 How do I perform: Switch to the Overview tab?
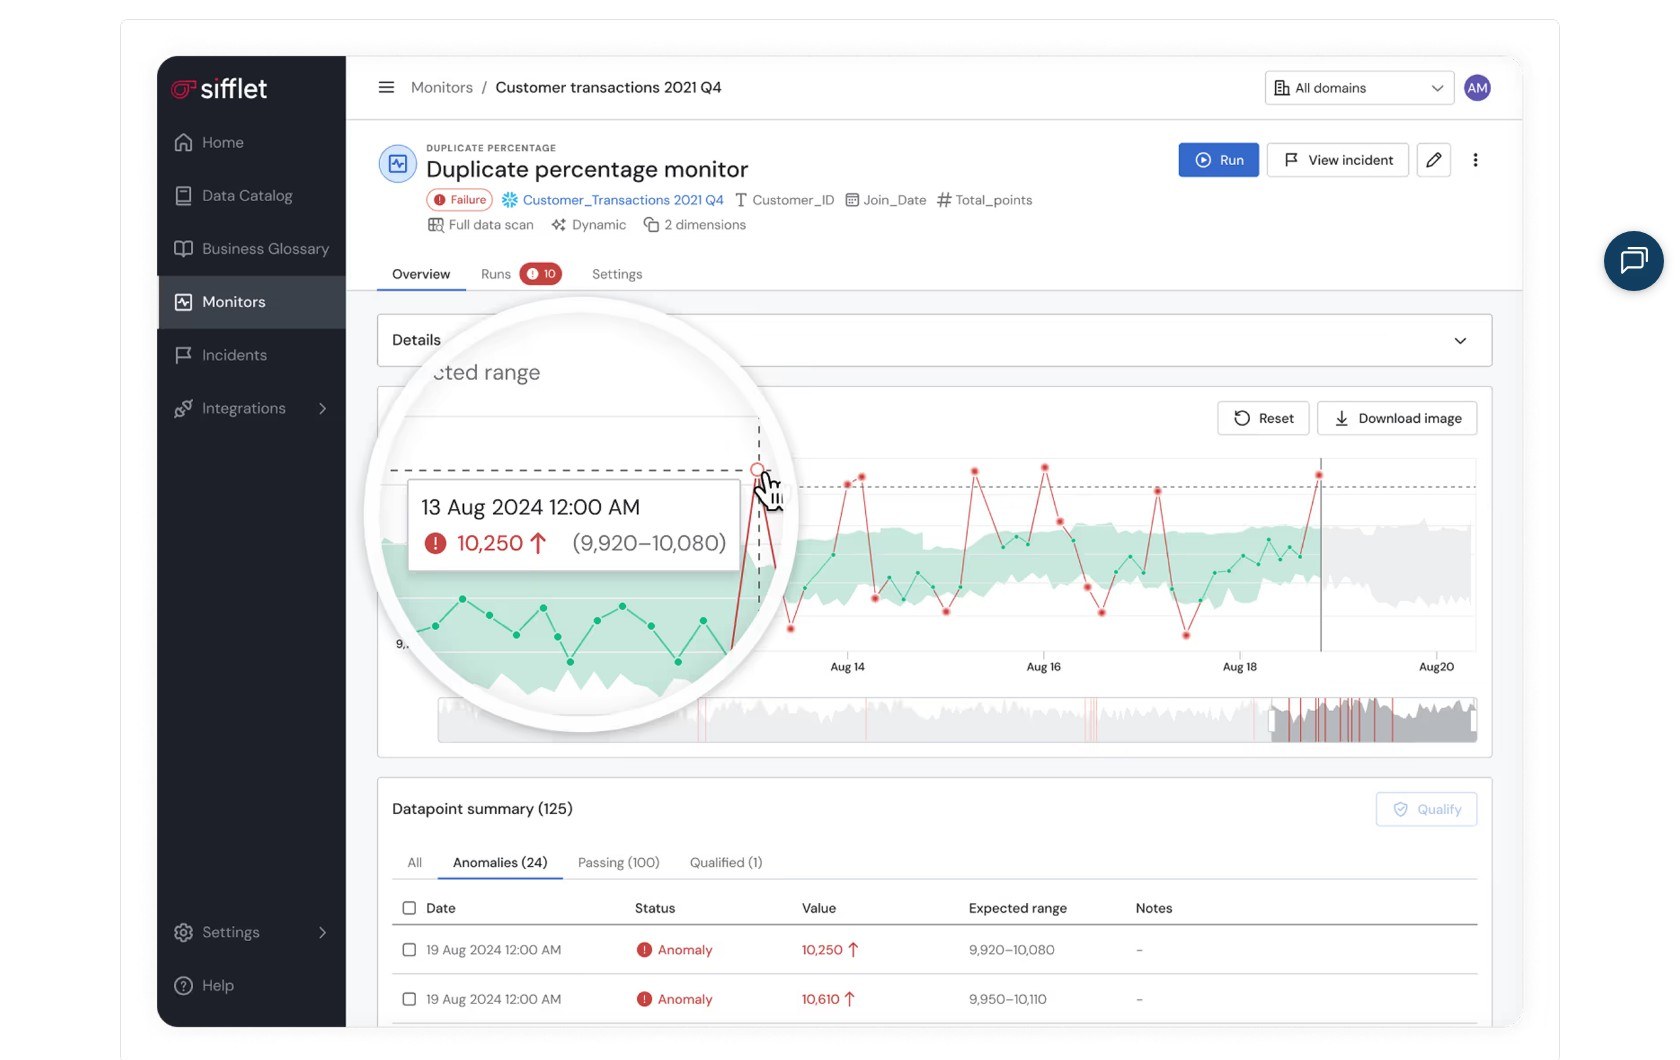pyautogui.click(x=421, y=274)
